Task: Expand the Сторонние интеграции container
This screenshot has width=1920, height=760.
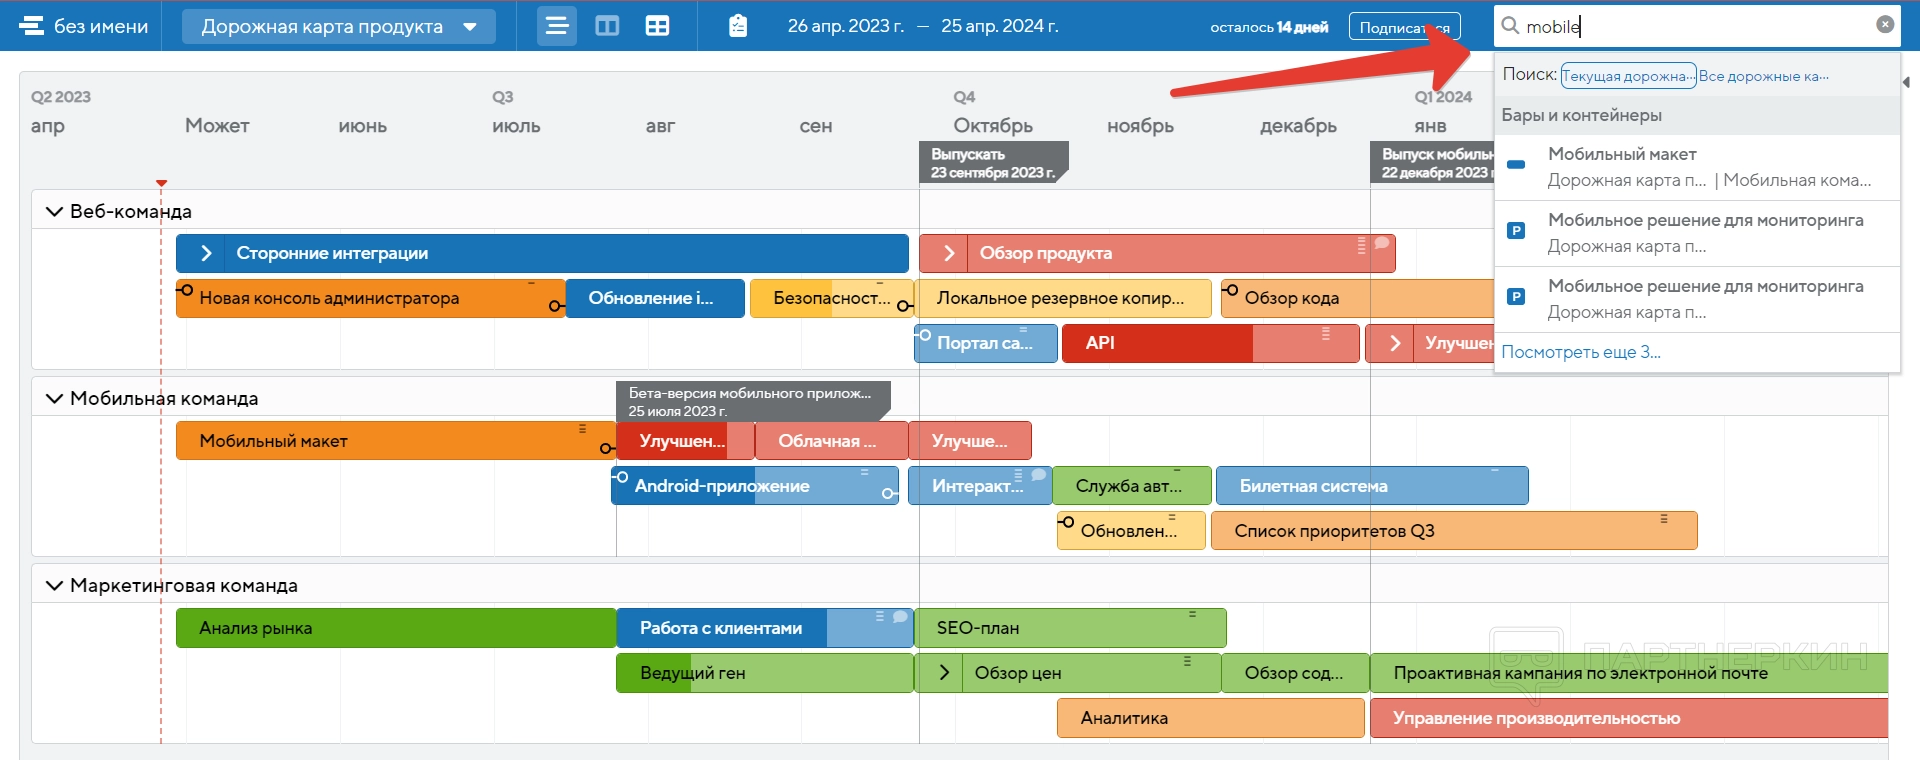Action: click(x=206, y=253)
